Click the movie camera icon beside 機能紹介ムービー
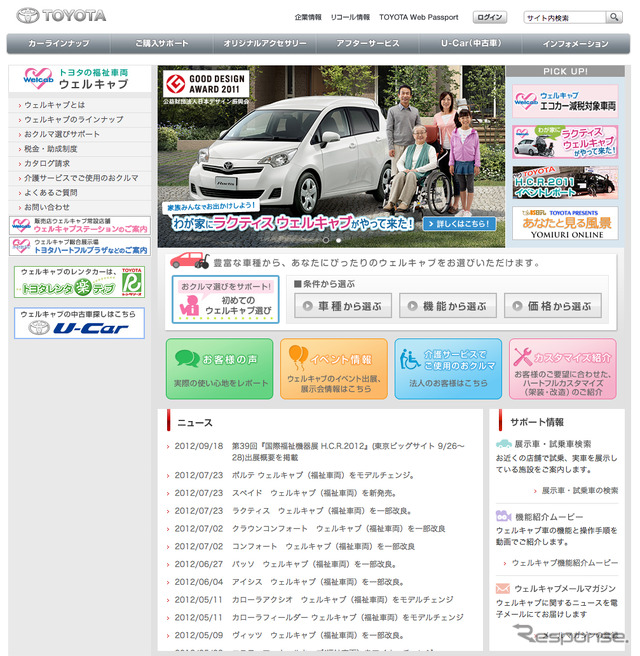The image size is (640, 656). tap(504, 516)
